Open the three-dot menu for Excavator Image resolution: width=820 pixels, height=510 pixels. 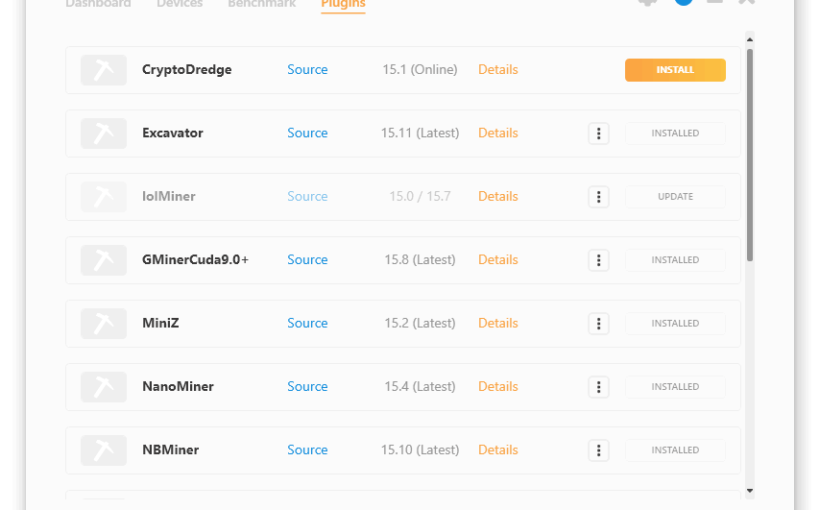click(598, 133)
